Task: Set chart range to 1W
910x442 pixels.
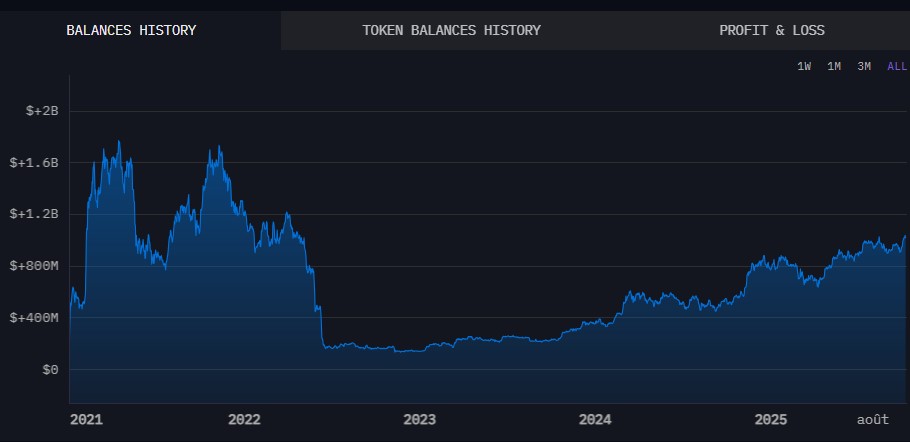Action: click(x=804, y=66)
